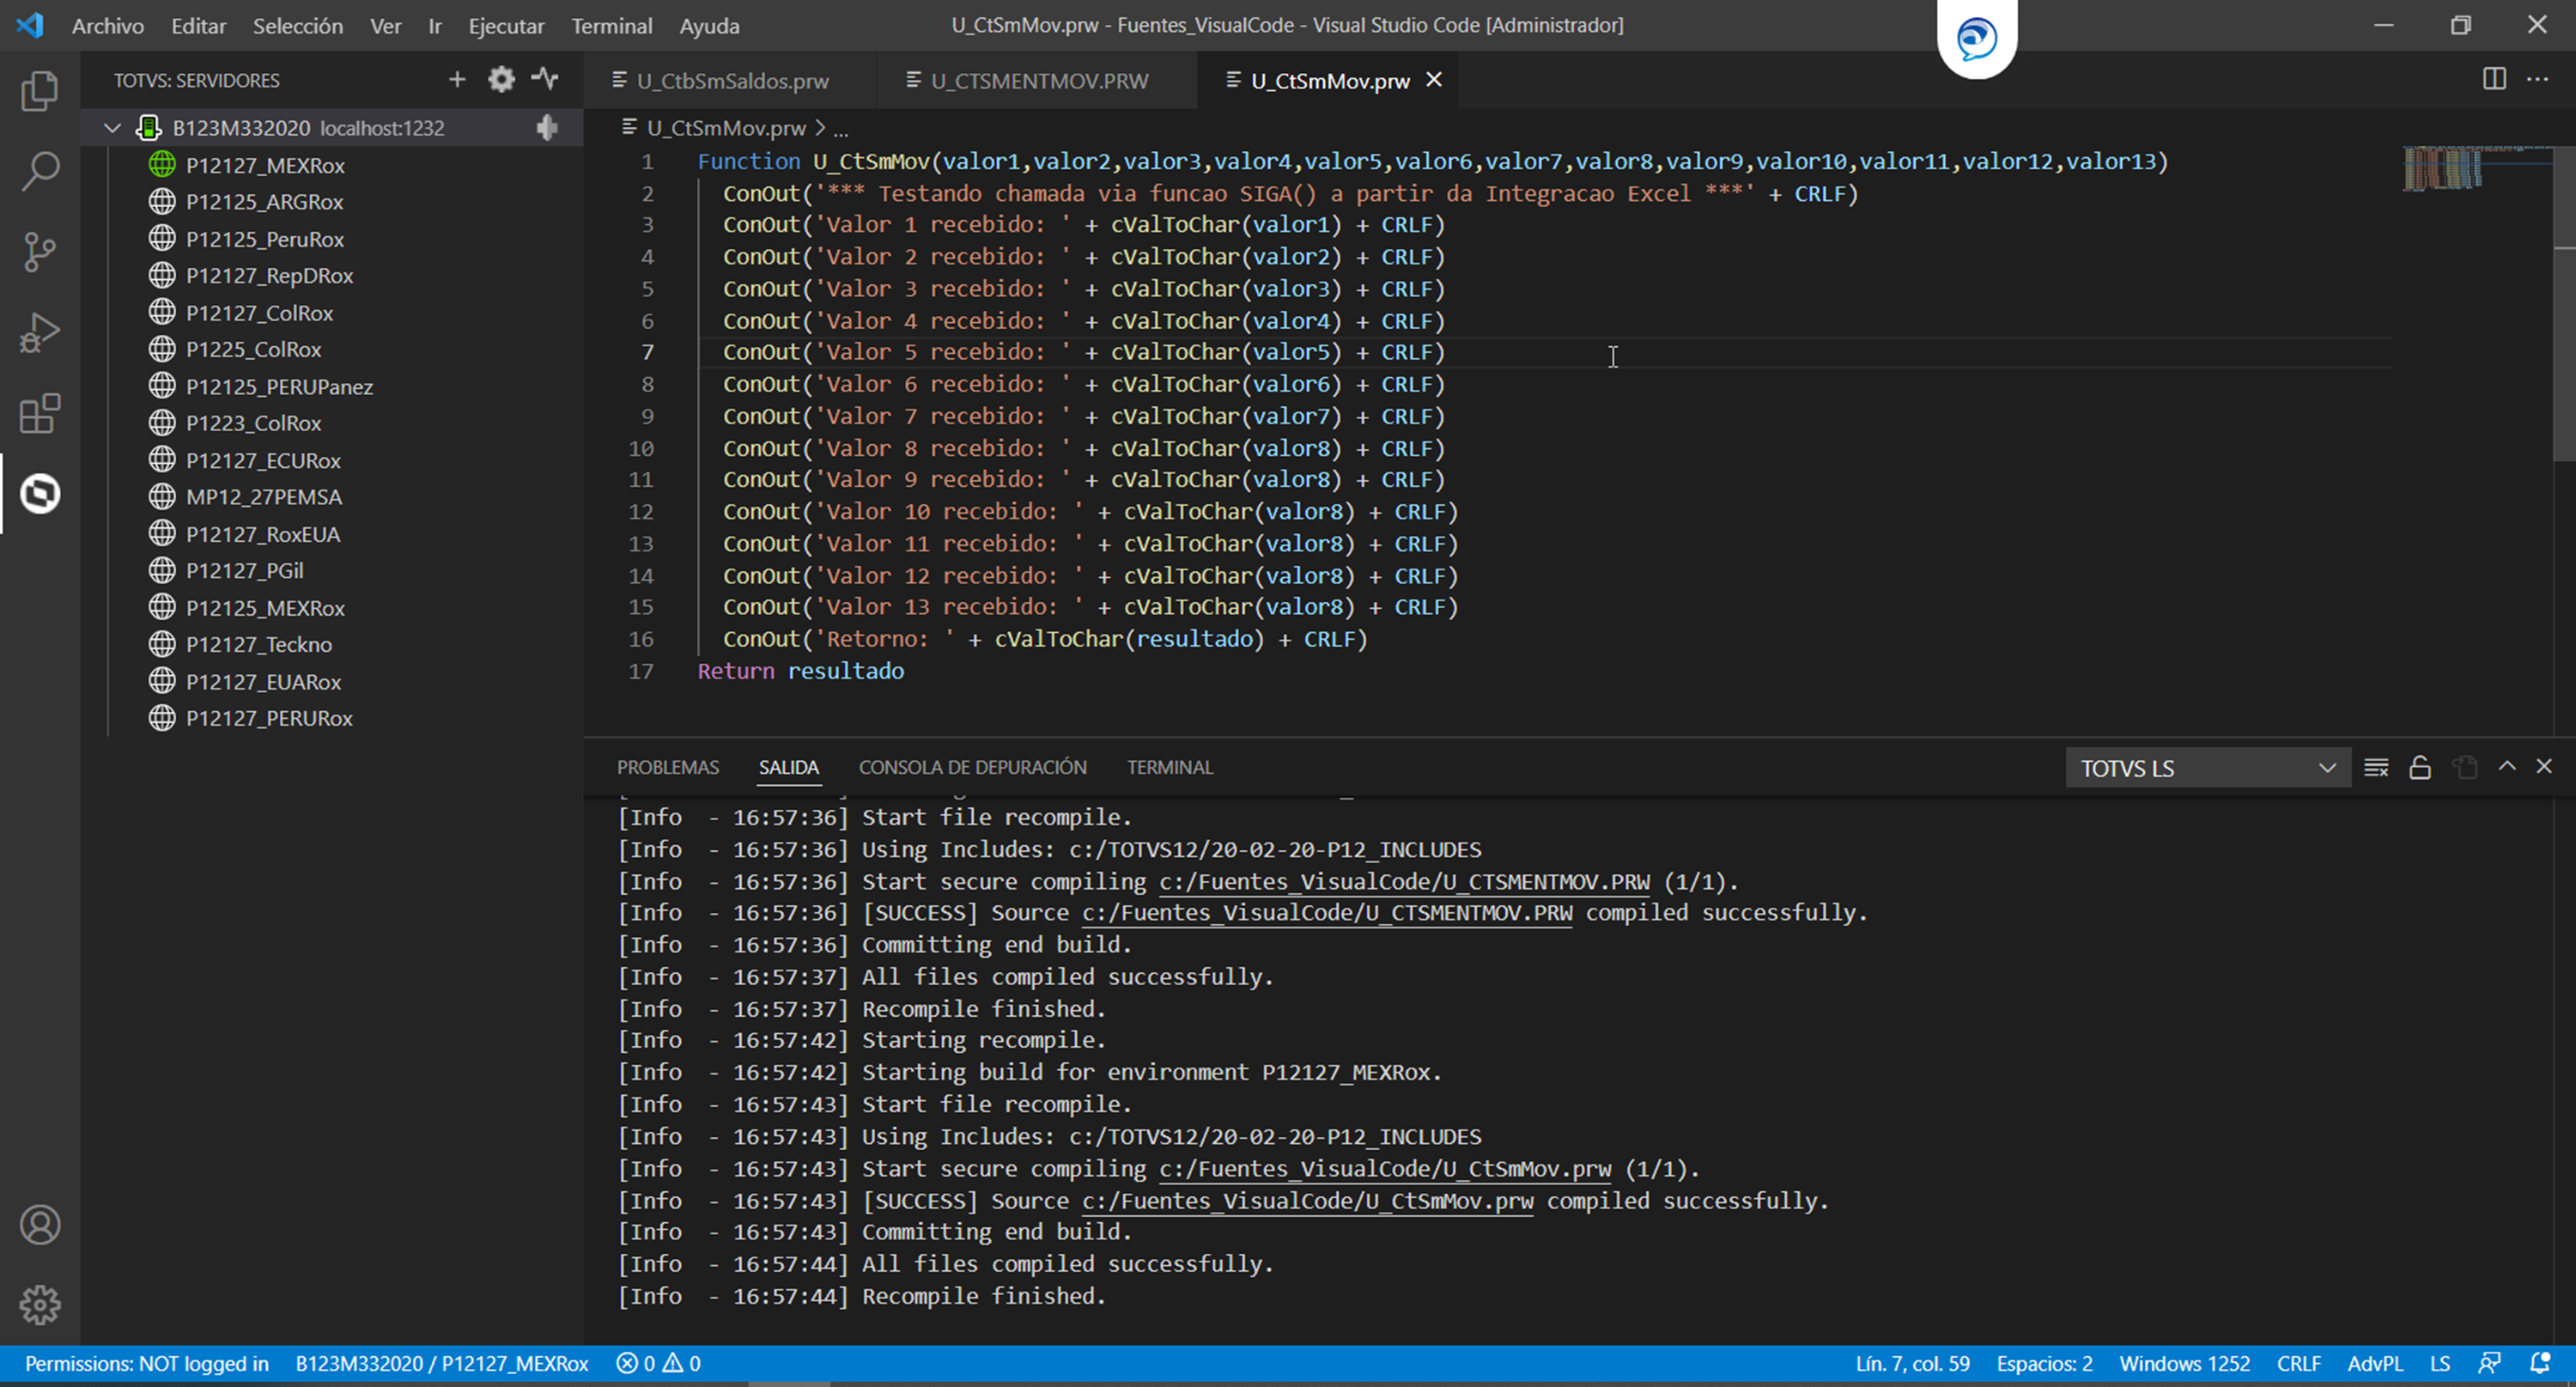Add a new server with plus icon
This screenshot has width=2576, height=1387.
(457, 79)
